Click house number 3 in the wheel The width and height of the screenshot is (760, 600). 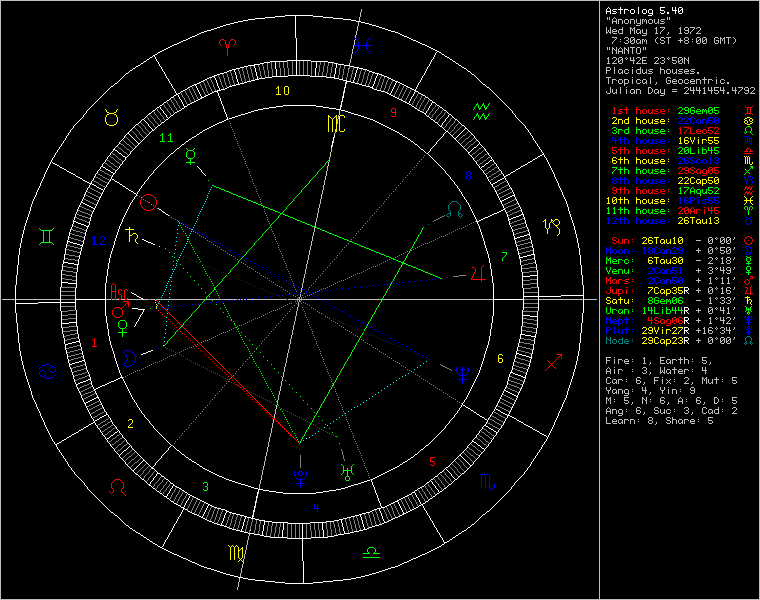point(206,487)
